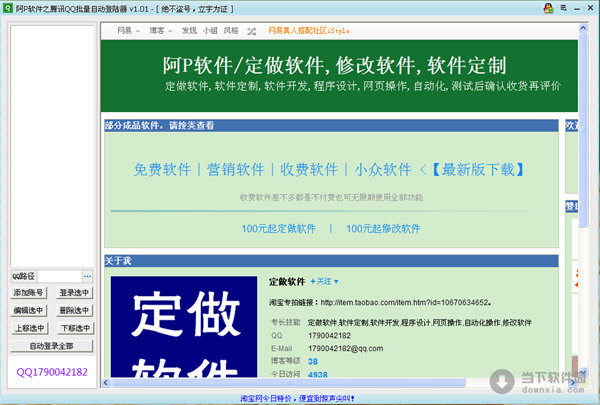This screenshot has height=405, width=600.
Task: Click into the QQ路径 input field
Action: (x=60, y=276)
